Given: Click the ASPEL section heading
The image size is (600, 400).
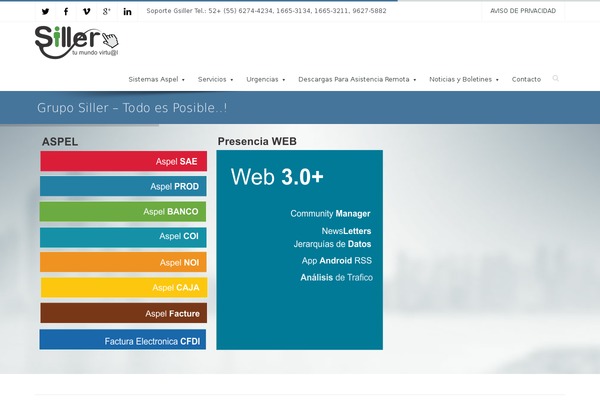Looking at the screenshot, I should pyautogui.click(x=60, y=142).
